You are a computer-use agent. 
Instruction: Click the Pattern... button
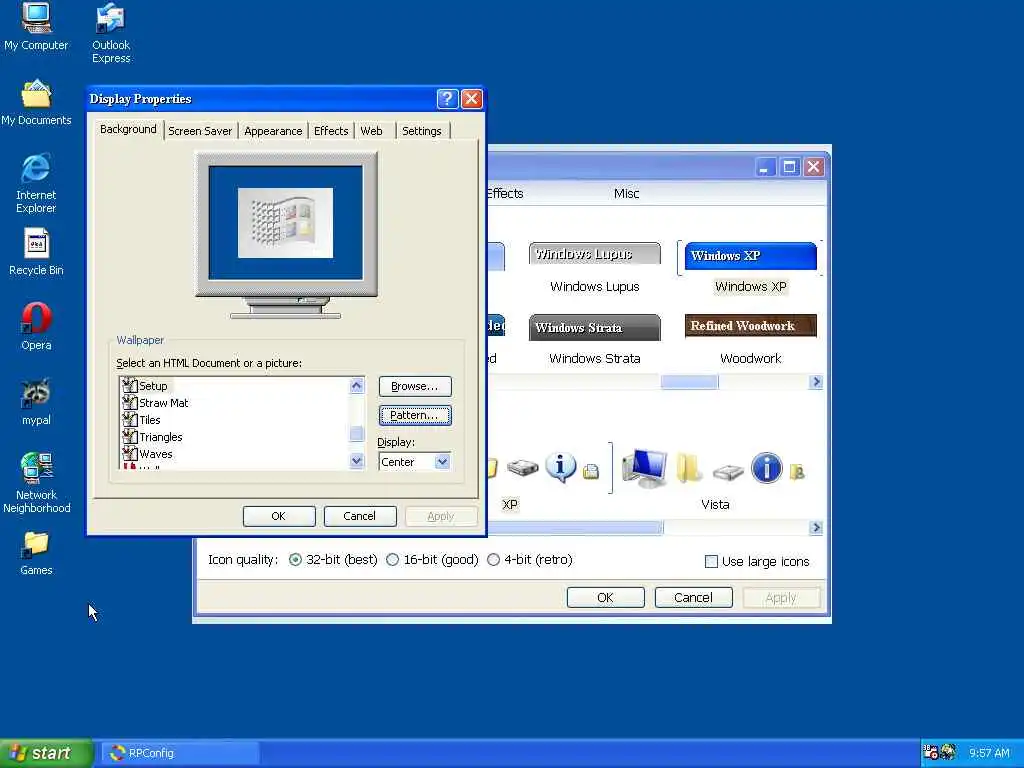tap(415, 415)
